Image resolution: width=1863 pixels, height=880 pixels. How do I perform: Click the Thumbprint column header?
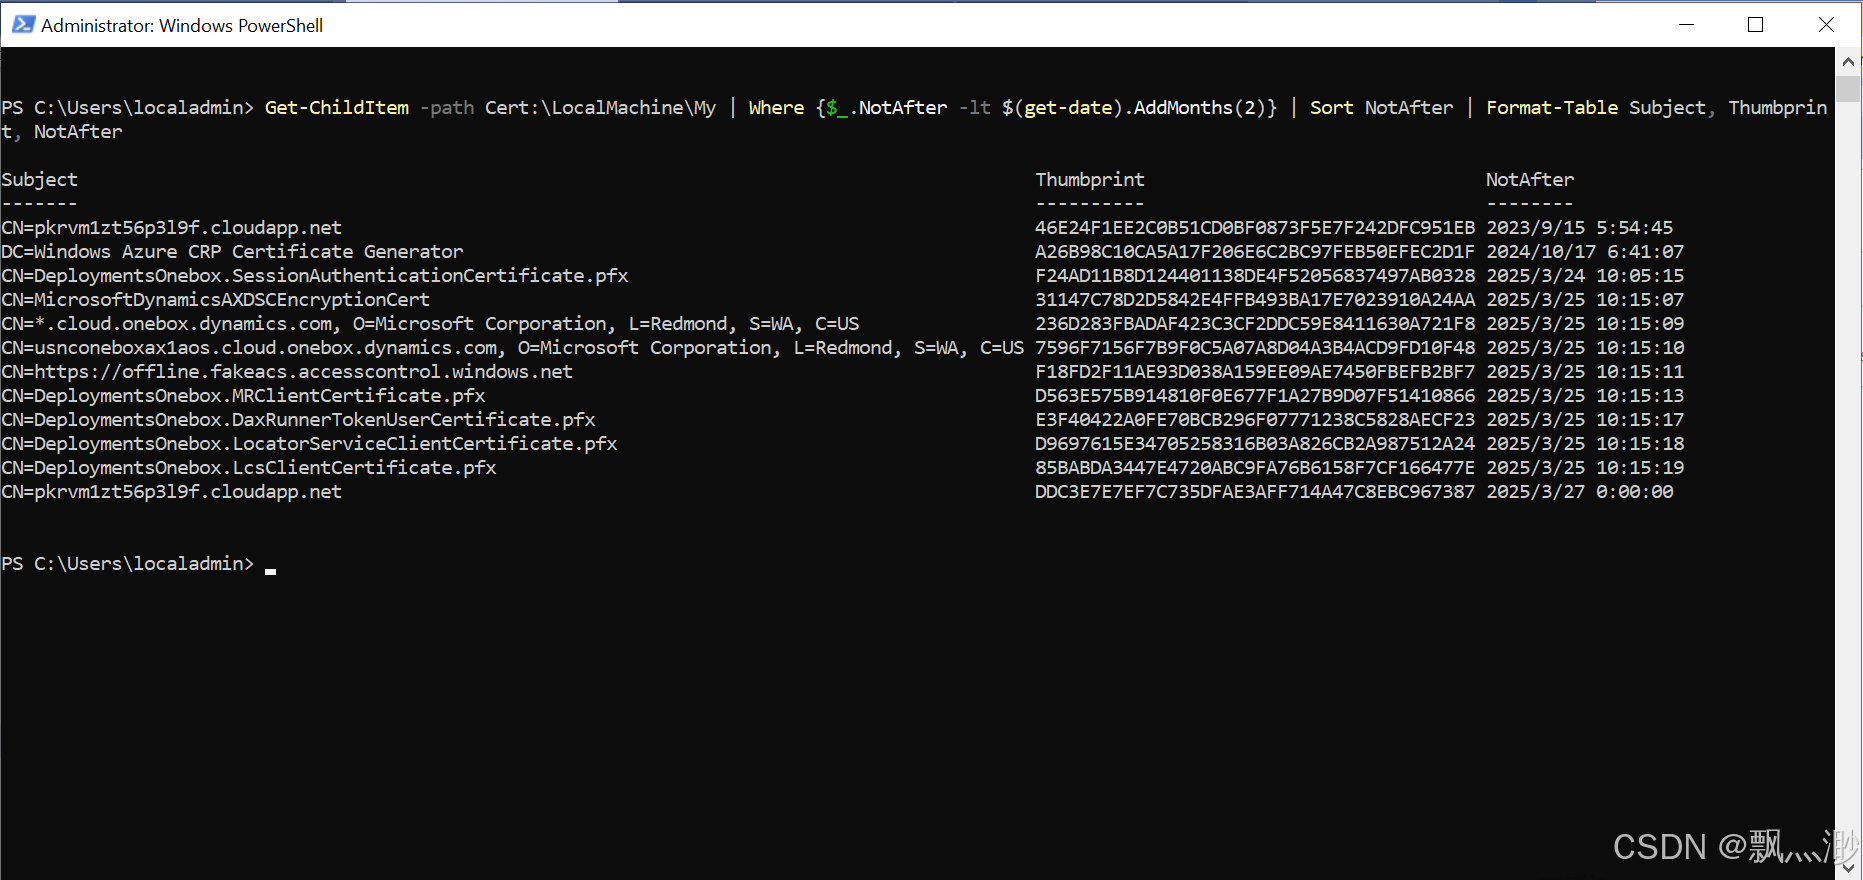click(1090, 180)
